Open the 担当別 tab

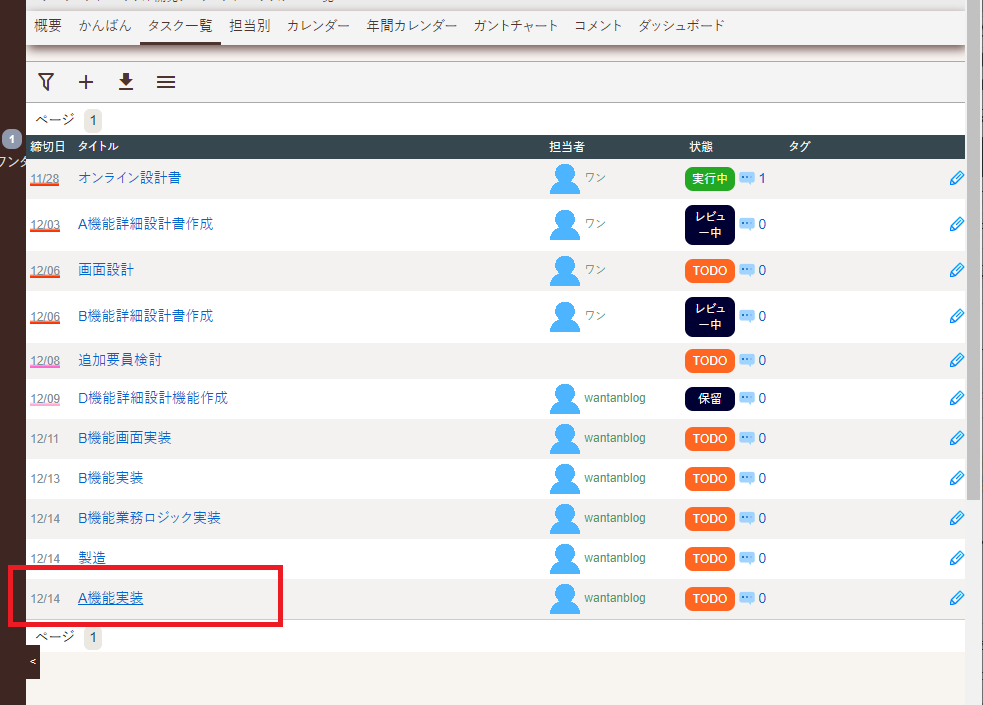250,26
